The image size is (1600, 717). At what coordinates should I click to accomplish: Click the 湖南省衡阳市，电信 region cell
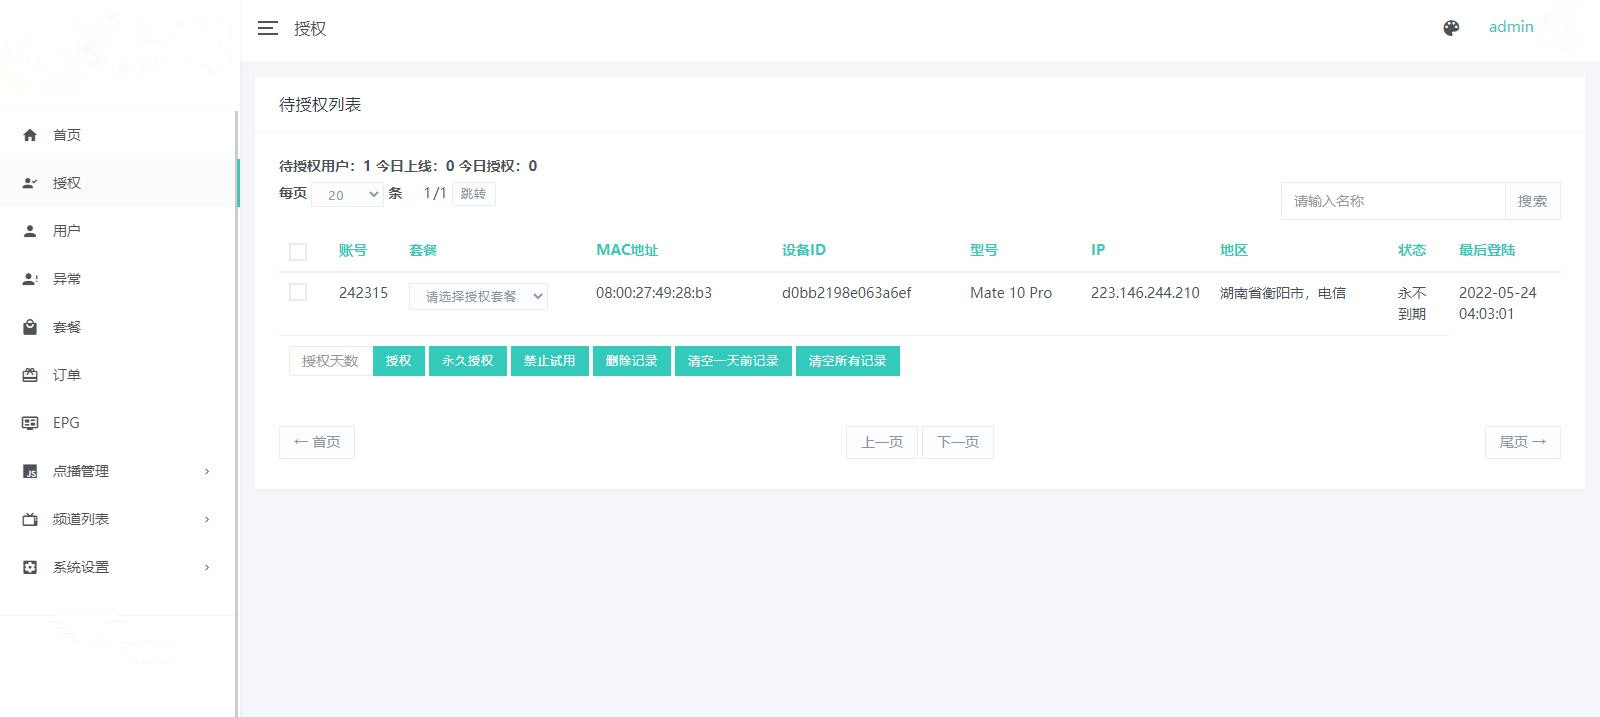[x=1283, y=293]
